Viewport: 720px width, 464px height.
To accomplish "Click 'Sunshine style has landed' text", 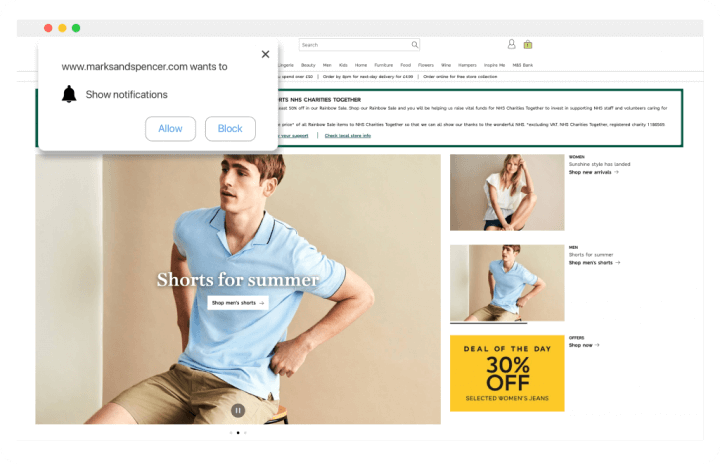I will click(x=599, y=164).
